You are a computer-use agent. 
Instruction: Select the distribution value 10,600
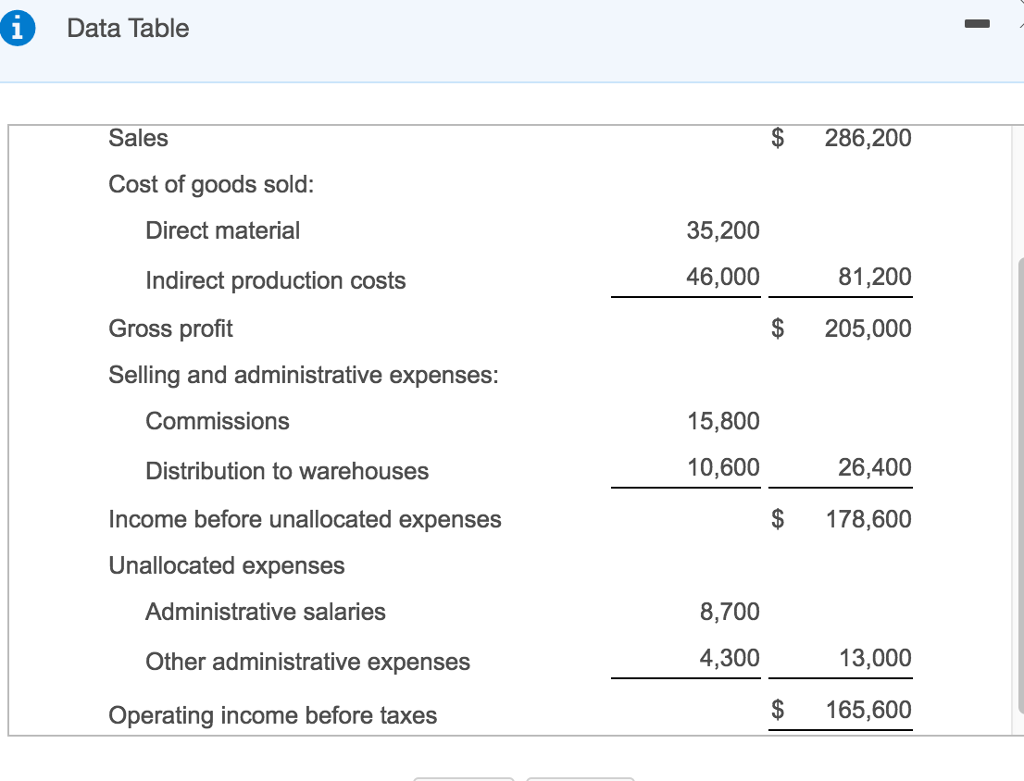[x=724, y=468]
